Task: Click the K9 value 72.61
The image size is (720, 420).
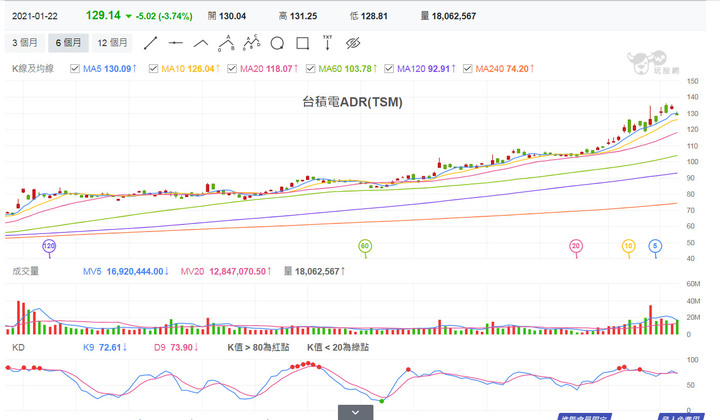Action: [x=110, y=347]
